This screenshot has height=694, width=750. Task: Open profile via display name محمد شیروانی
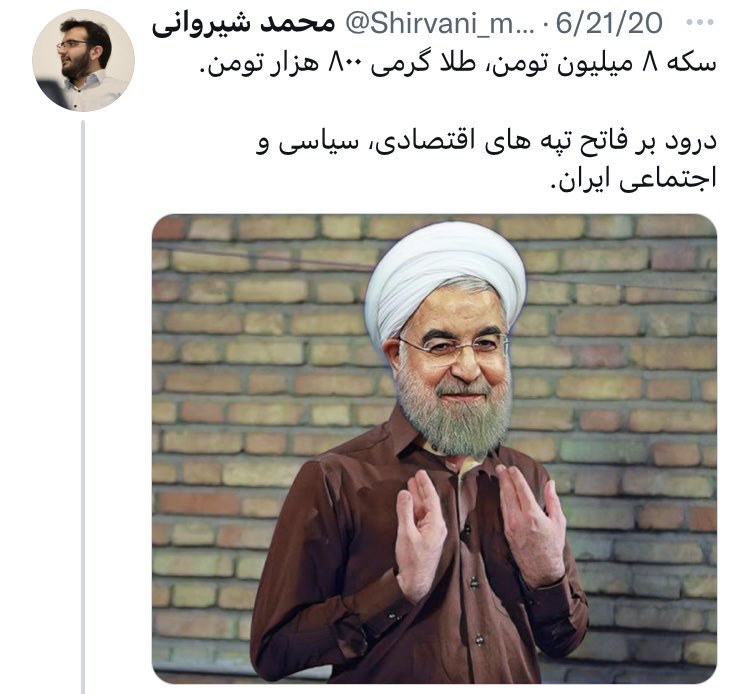tap(243, 23)
